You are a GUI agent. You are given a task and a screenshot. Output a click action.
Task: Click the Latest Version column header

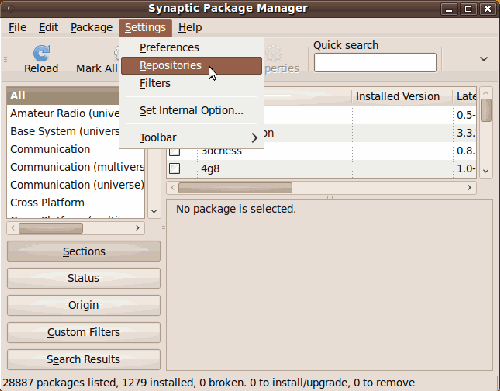(465, 97)
